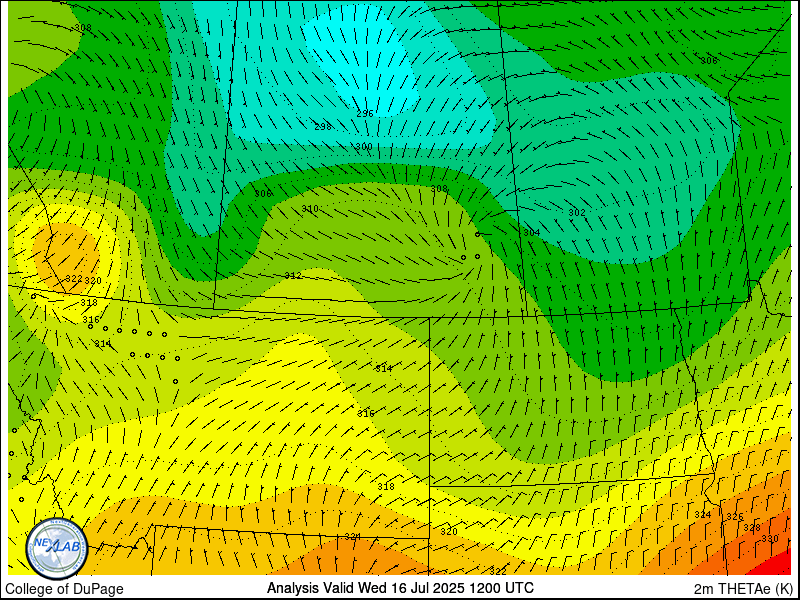Click the 326 contour label
This screenshot has width=800, height=600.
click(x=735, y=517)
